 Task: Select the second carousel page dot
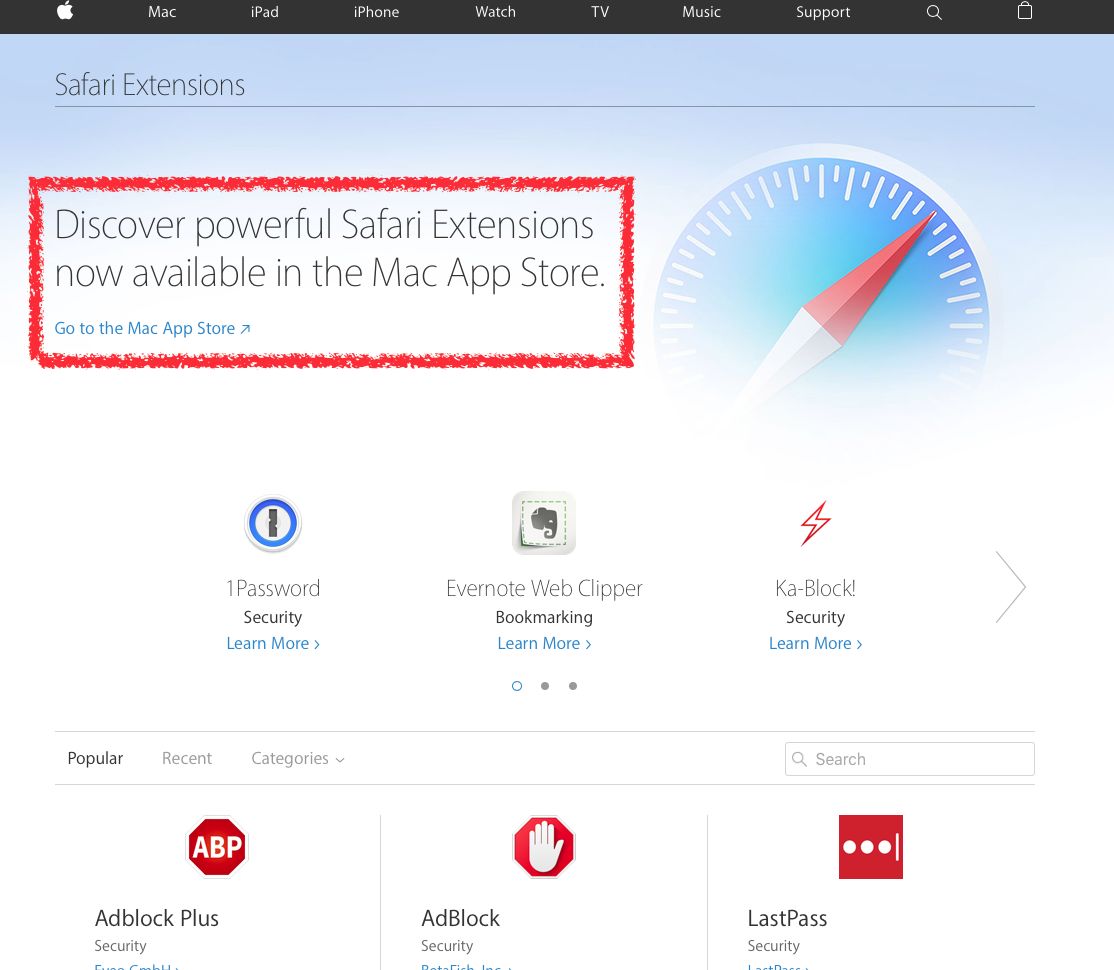pos(545,686)
